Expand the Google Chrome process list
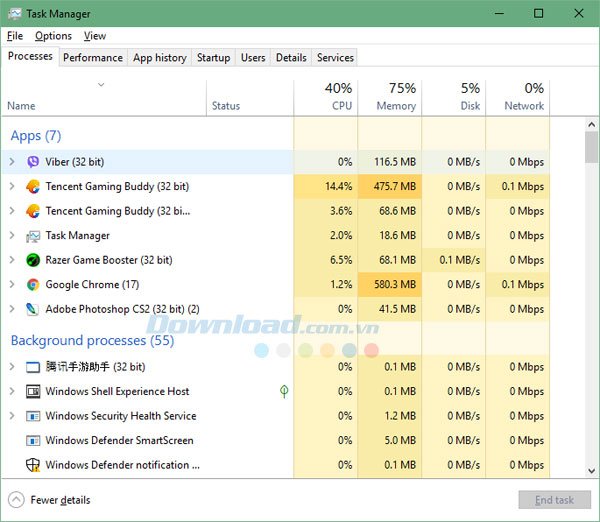This screenshot has width=600, height=522. 12,285
